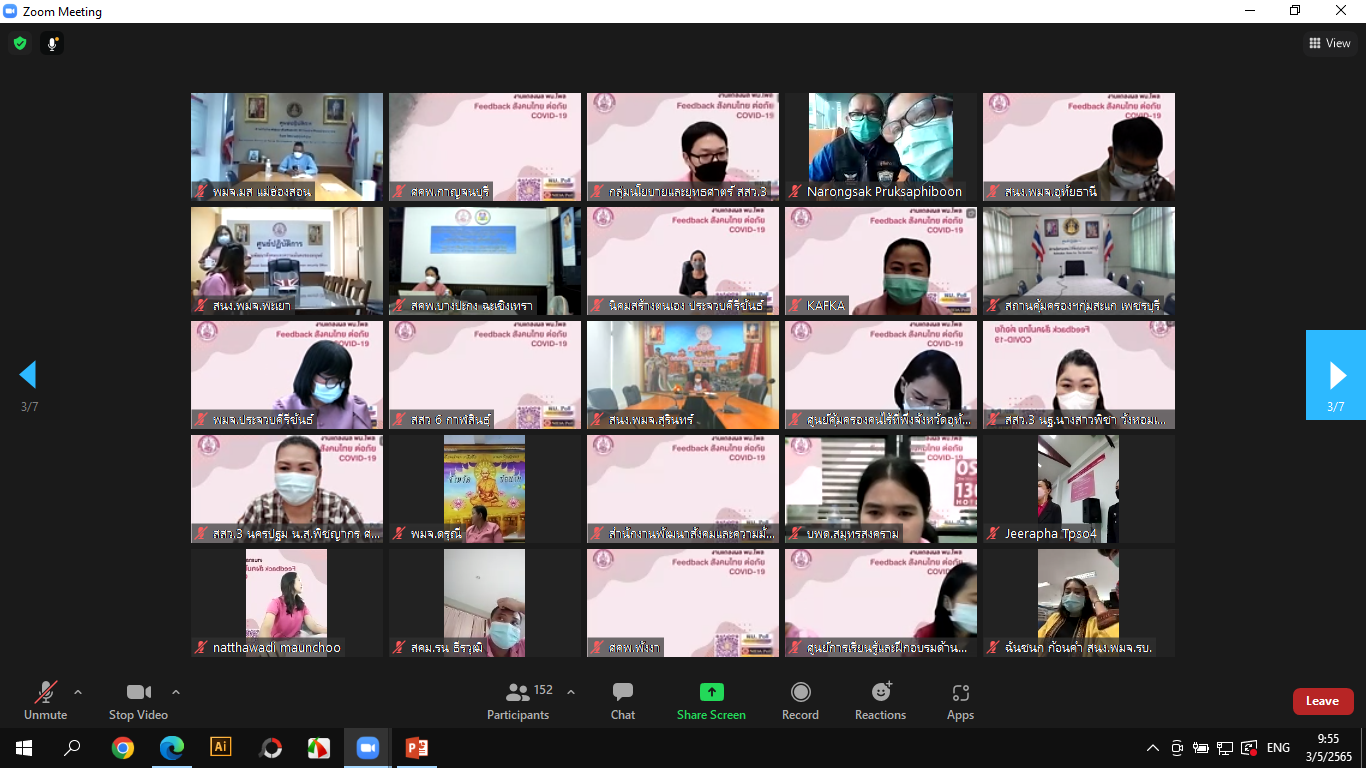
Task: Open the Reactions menu
Action: pyautogui.click(x=880, y=701)
